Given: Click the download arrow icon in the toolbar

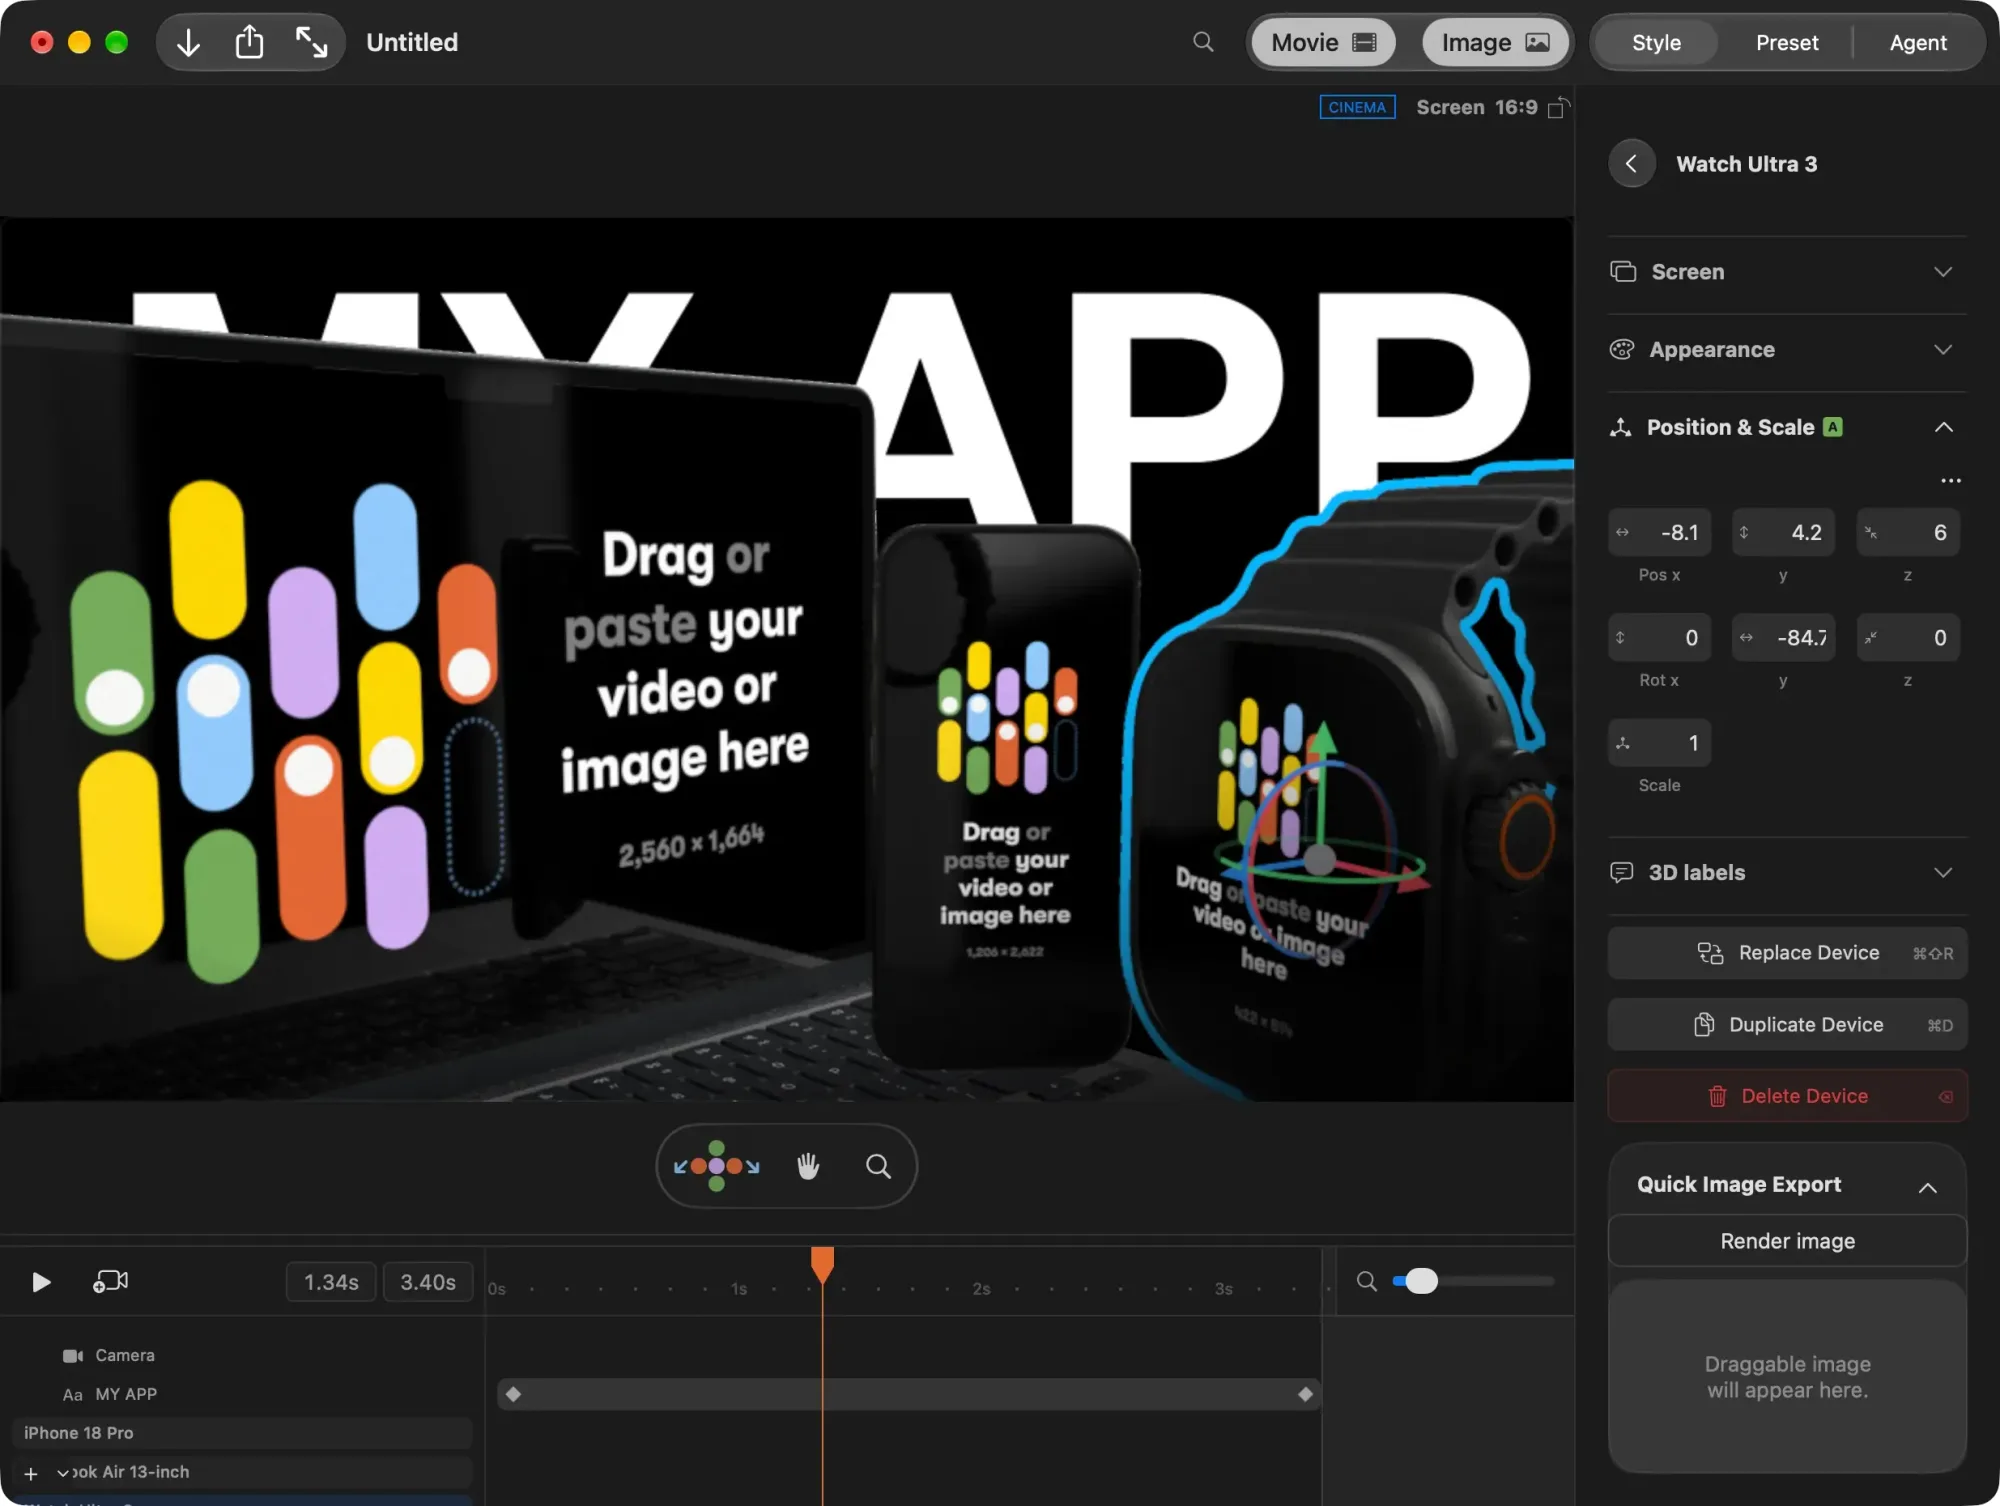Looking at the screenshot, I should point(188,43).
